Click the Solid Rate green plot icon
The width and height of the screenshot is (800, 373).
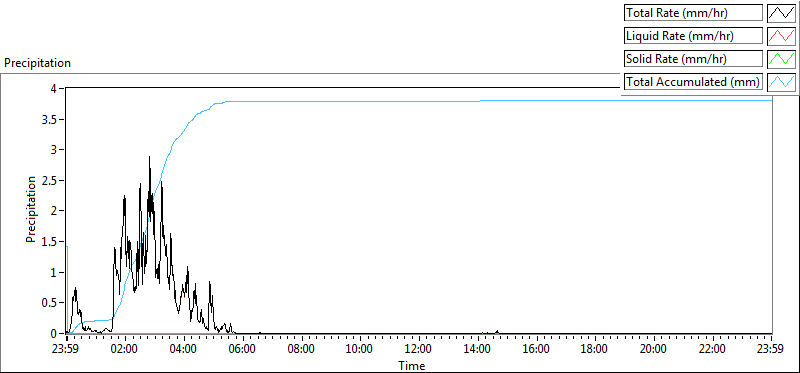[781, 59]
